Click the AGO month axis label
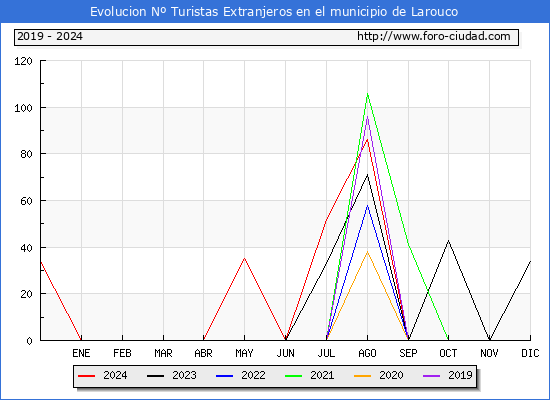 pos(367,353)
